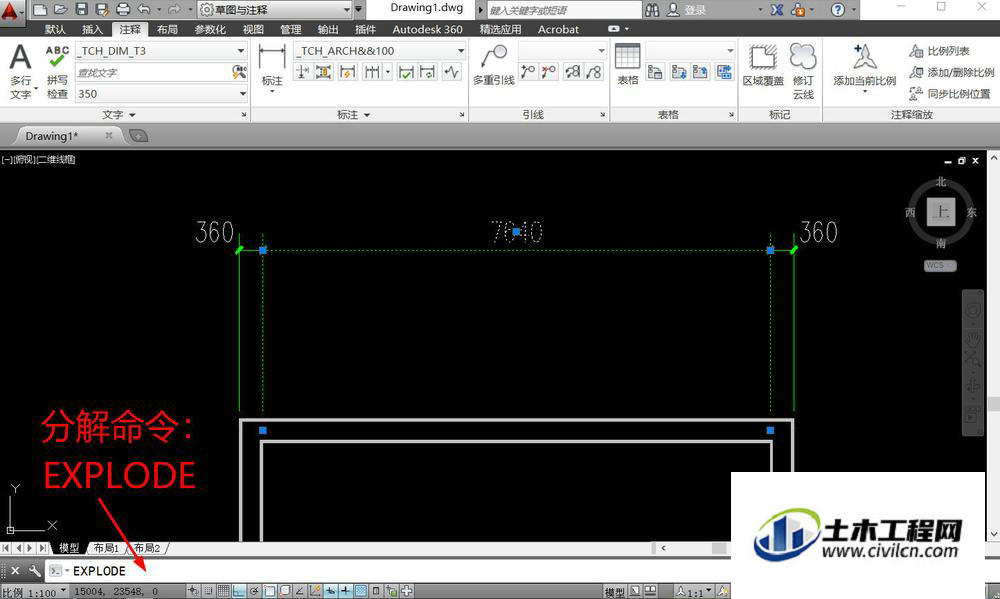Print the drawing using the printer icon
1000x599 pixels.
click(x=123, y=10)
